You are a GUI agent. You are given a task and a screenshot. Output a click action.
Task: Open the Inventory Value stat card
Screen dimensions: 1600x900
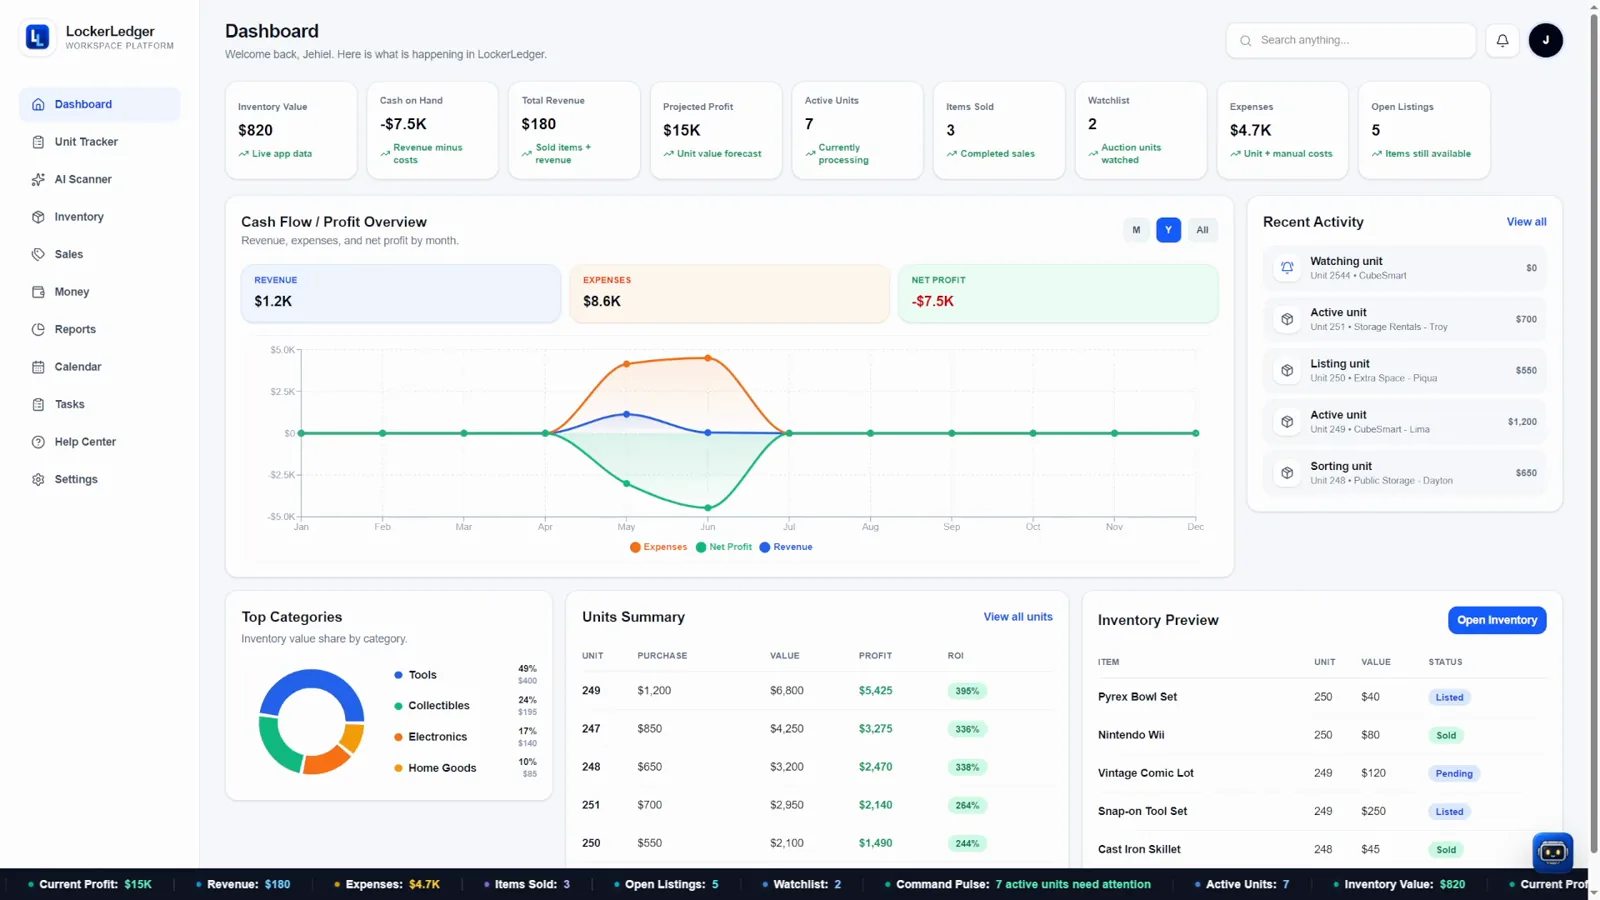291,131
